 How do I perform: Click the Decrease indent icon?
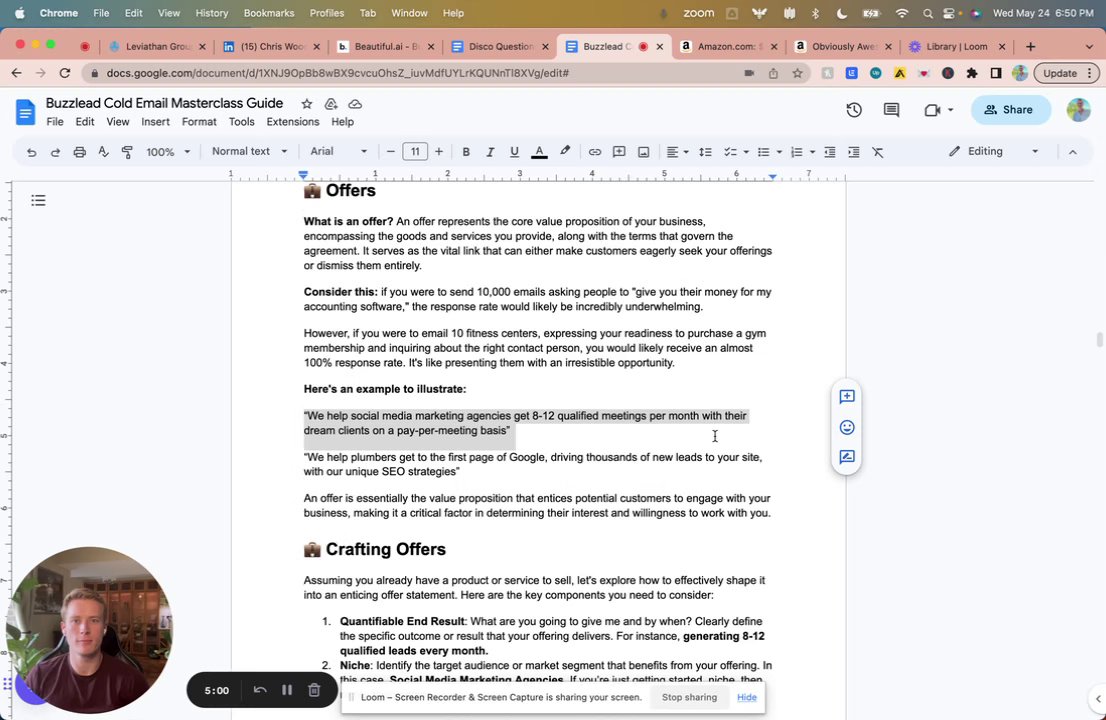click(x=830, y=152)
